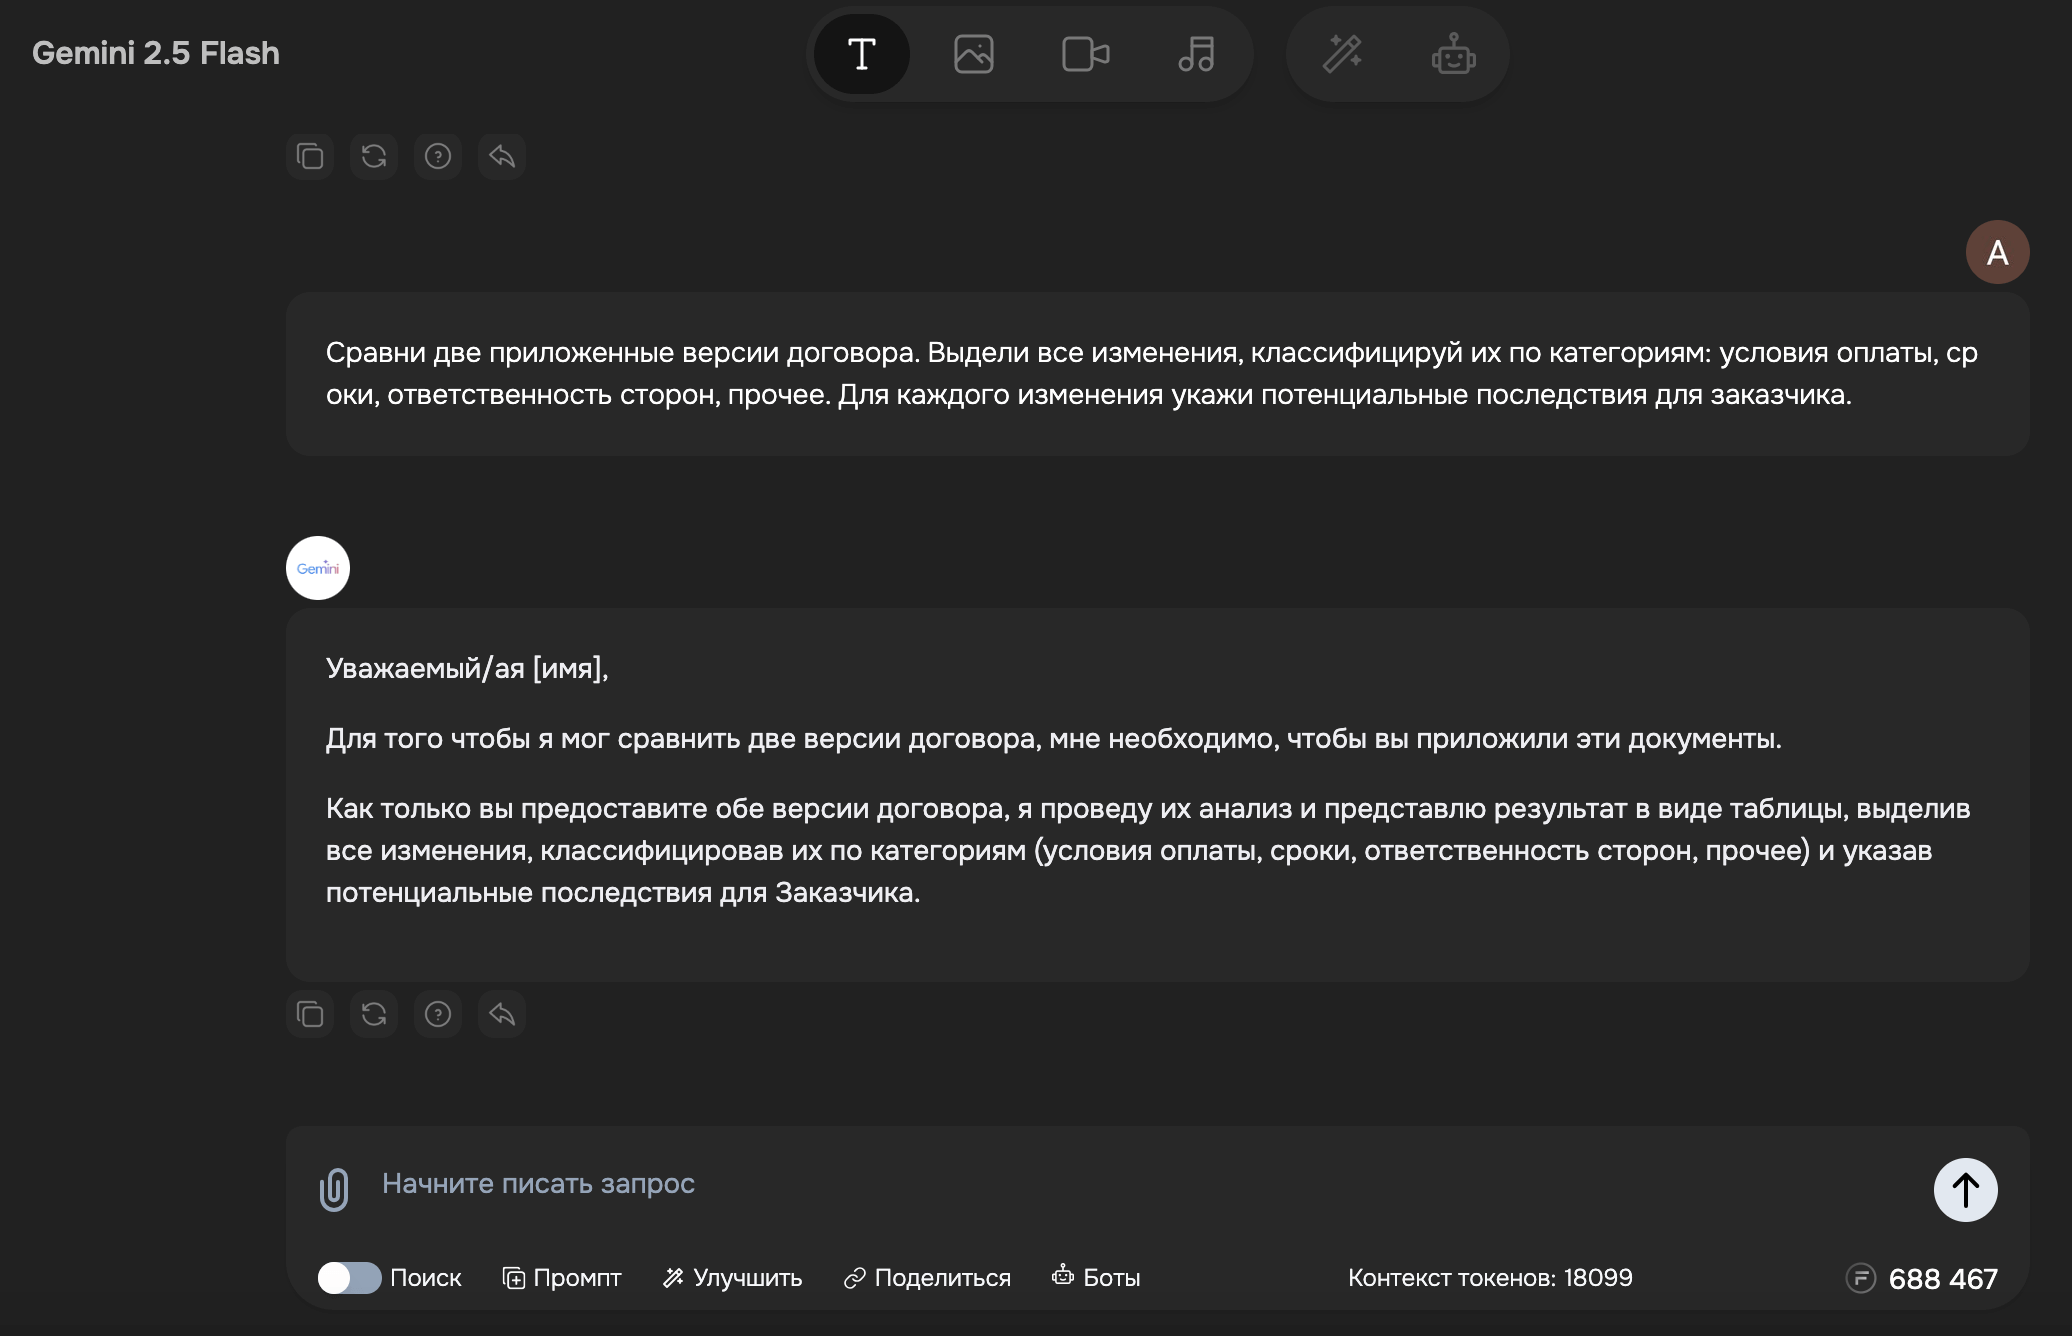Screen dimensions: 2072x1336
Task: Click the Промпт button
Action: coord(562,1278)
